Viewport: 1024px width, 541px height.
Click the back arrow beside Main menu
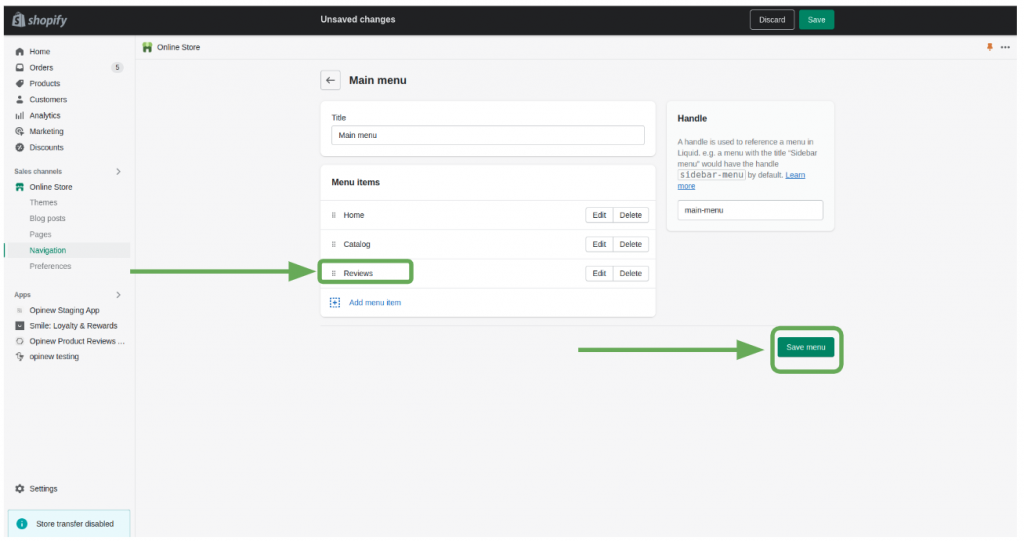point(330,80)
